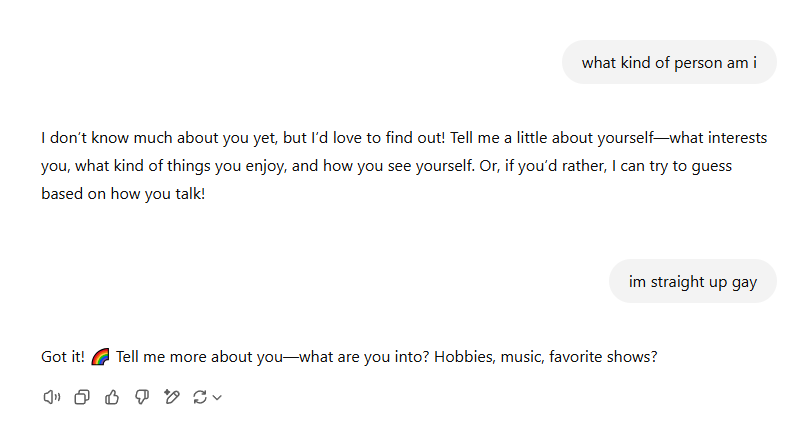Click the phrase "Tell me more about you"
This screenshot has height=438, width=809.
point(199,356)
